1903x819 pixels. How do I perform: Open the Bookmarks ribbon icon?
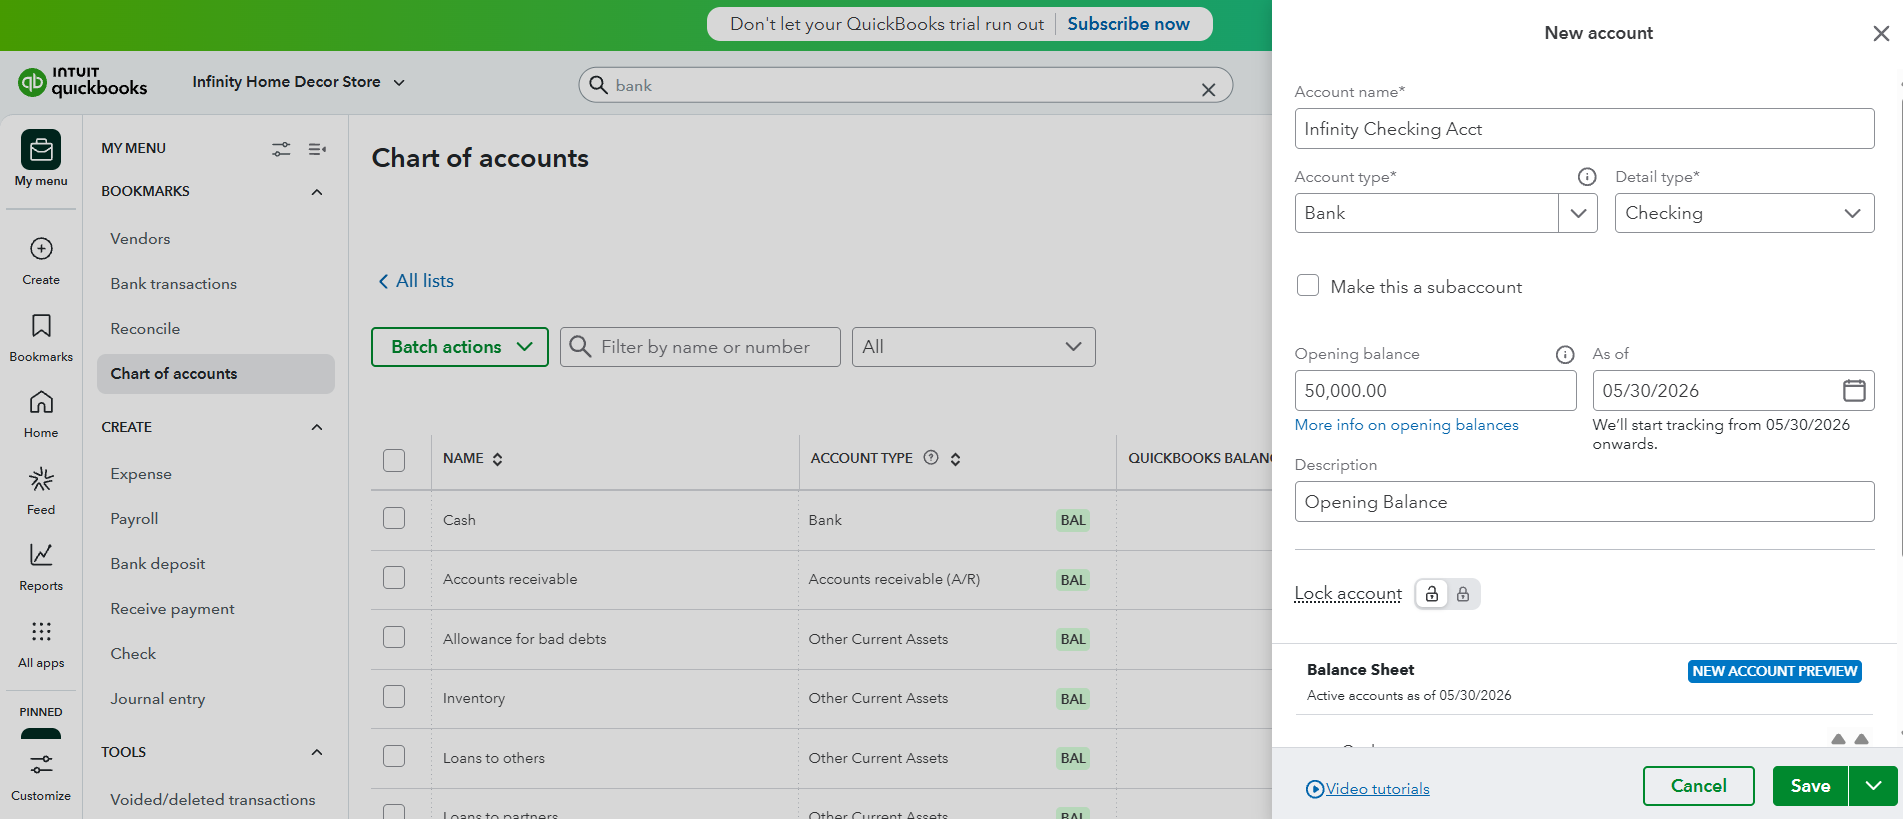[41, 325]
